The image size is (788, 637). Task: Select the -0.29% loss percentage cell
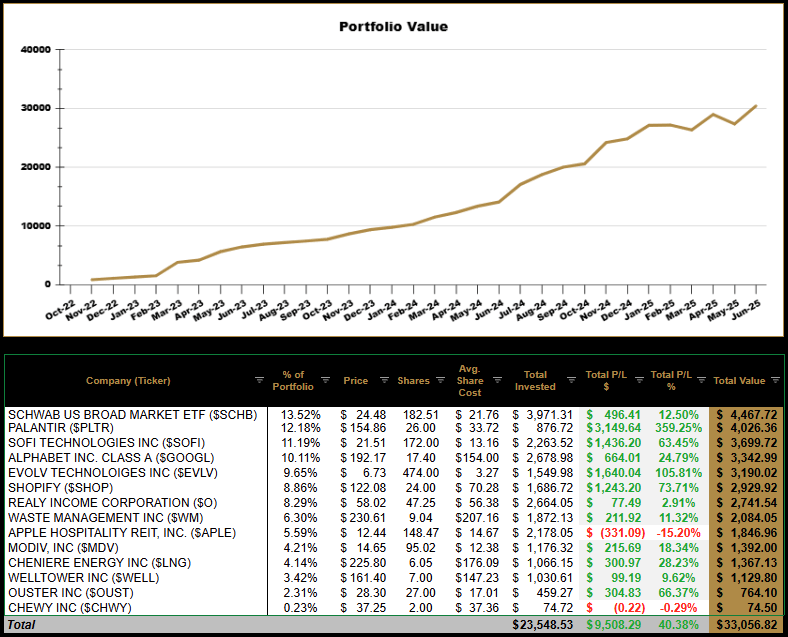(x=678, y=608)
